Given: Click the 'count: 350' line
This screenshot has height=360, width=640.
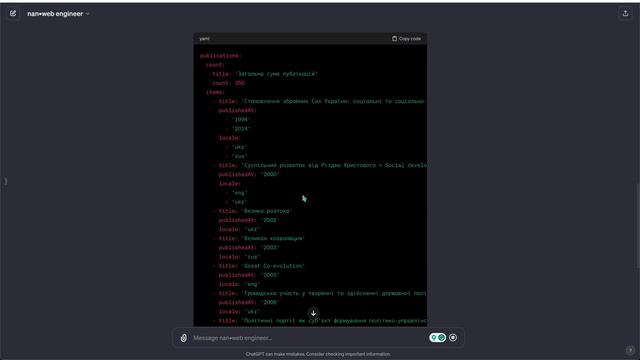Looking at the screenshot, I should click(x=228, y=83).
